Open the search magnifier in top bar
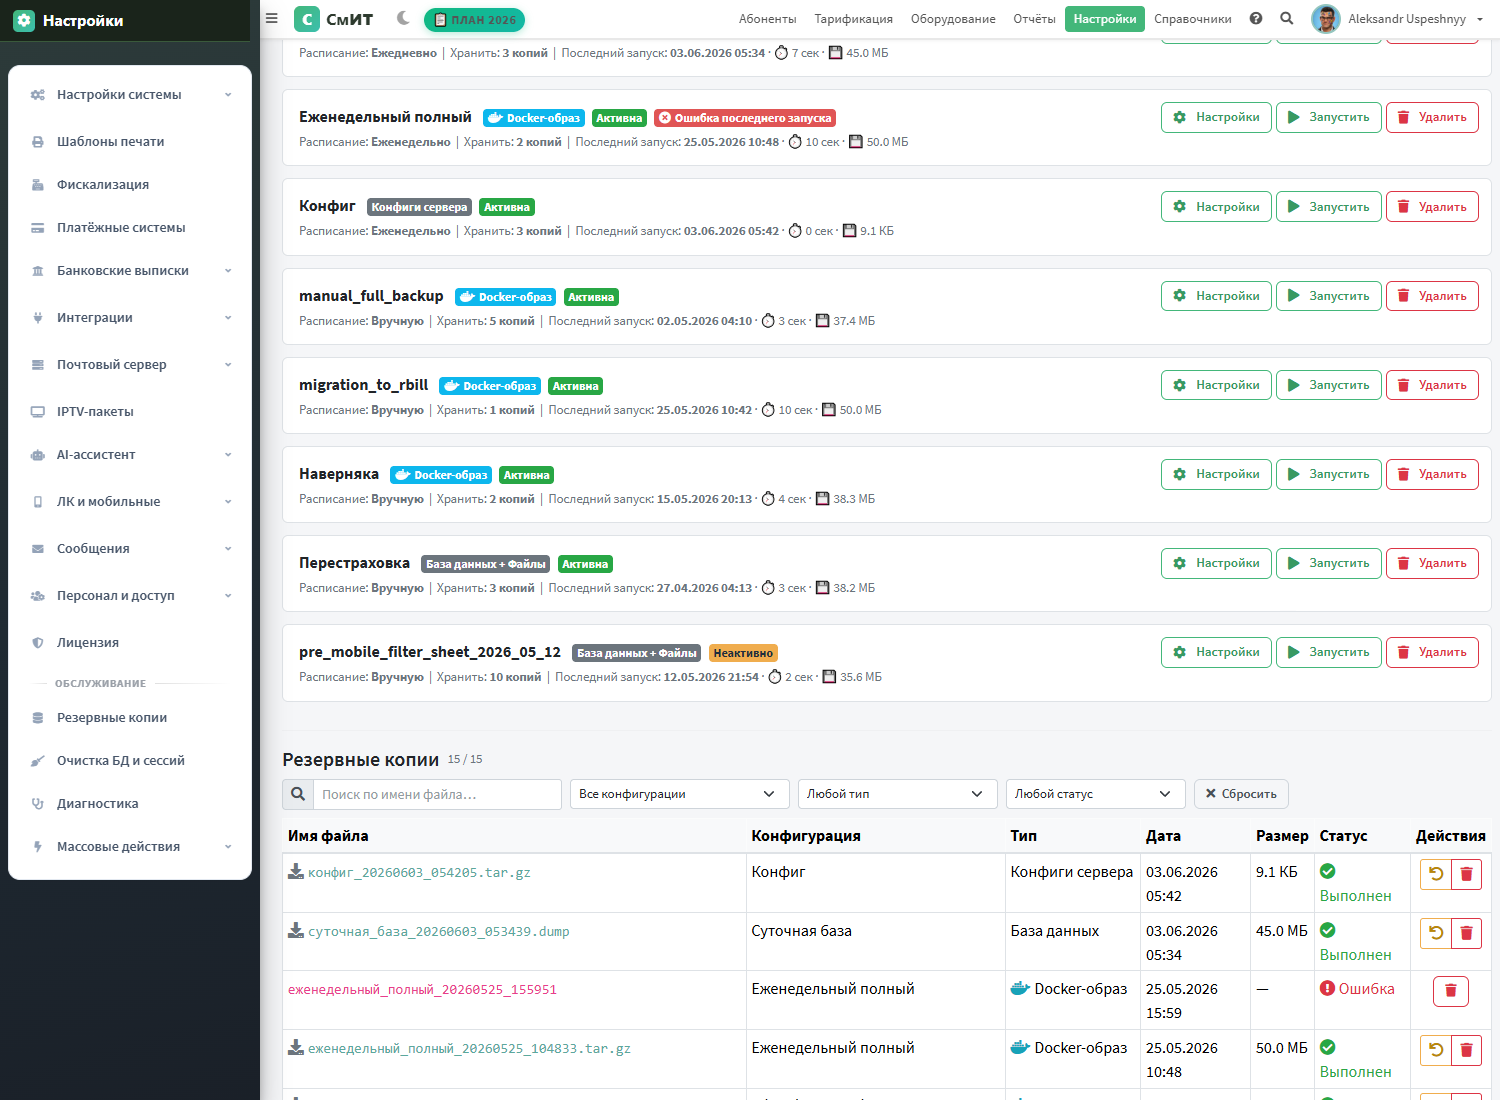 coord(1287,18)
